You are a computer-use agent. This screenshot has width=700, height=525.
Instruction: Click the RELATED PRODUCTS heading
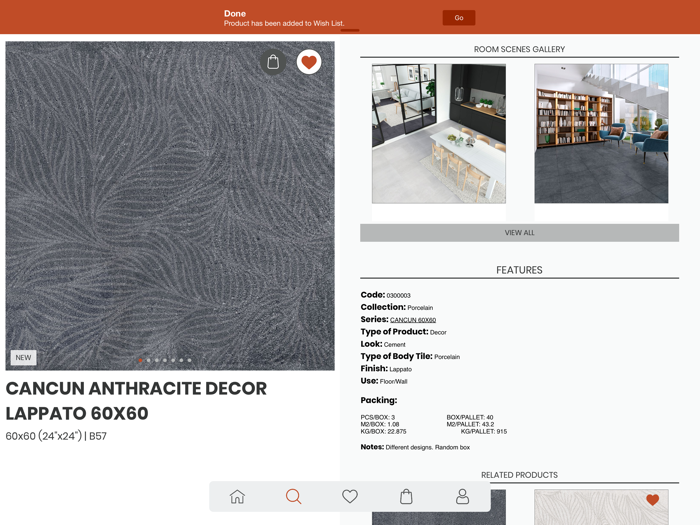pos(519,475)
